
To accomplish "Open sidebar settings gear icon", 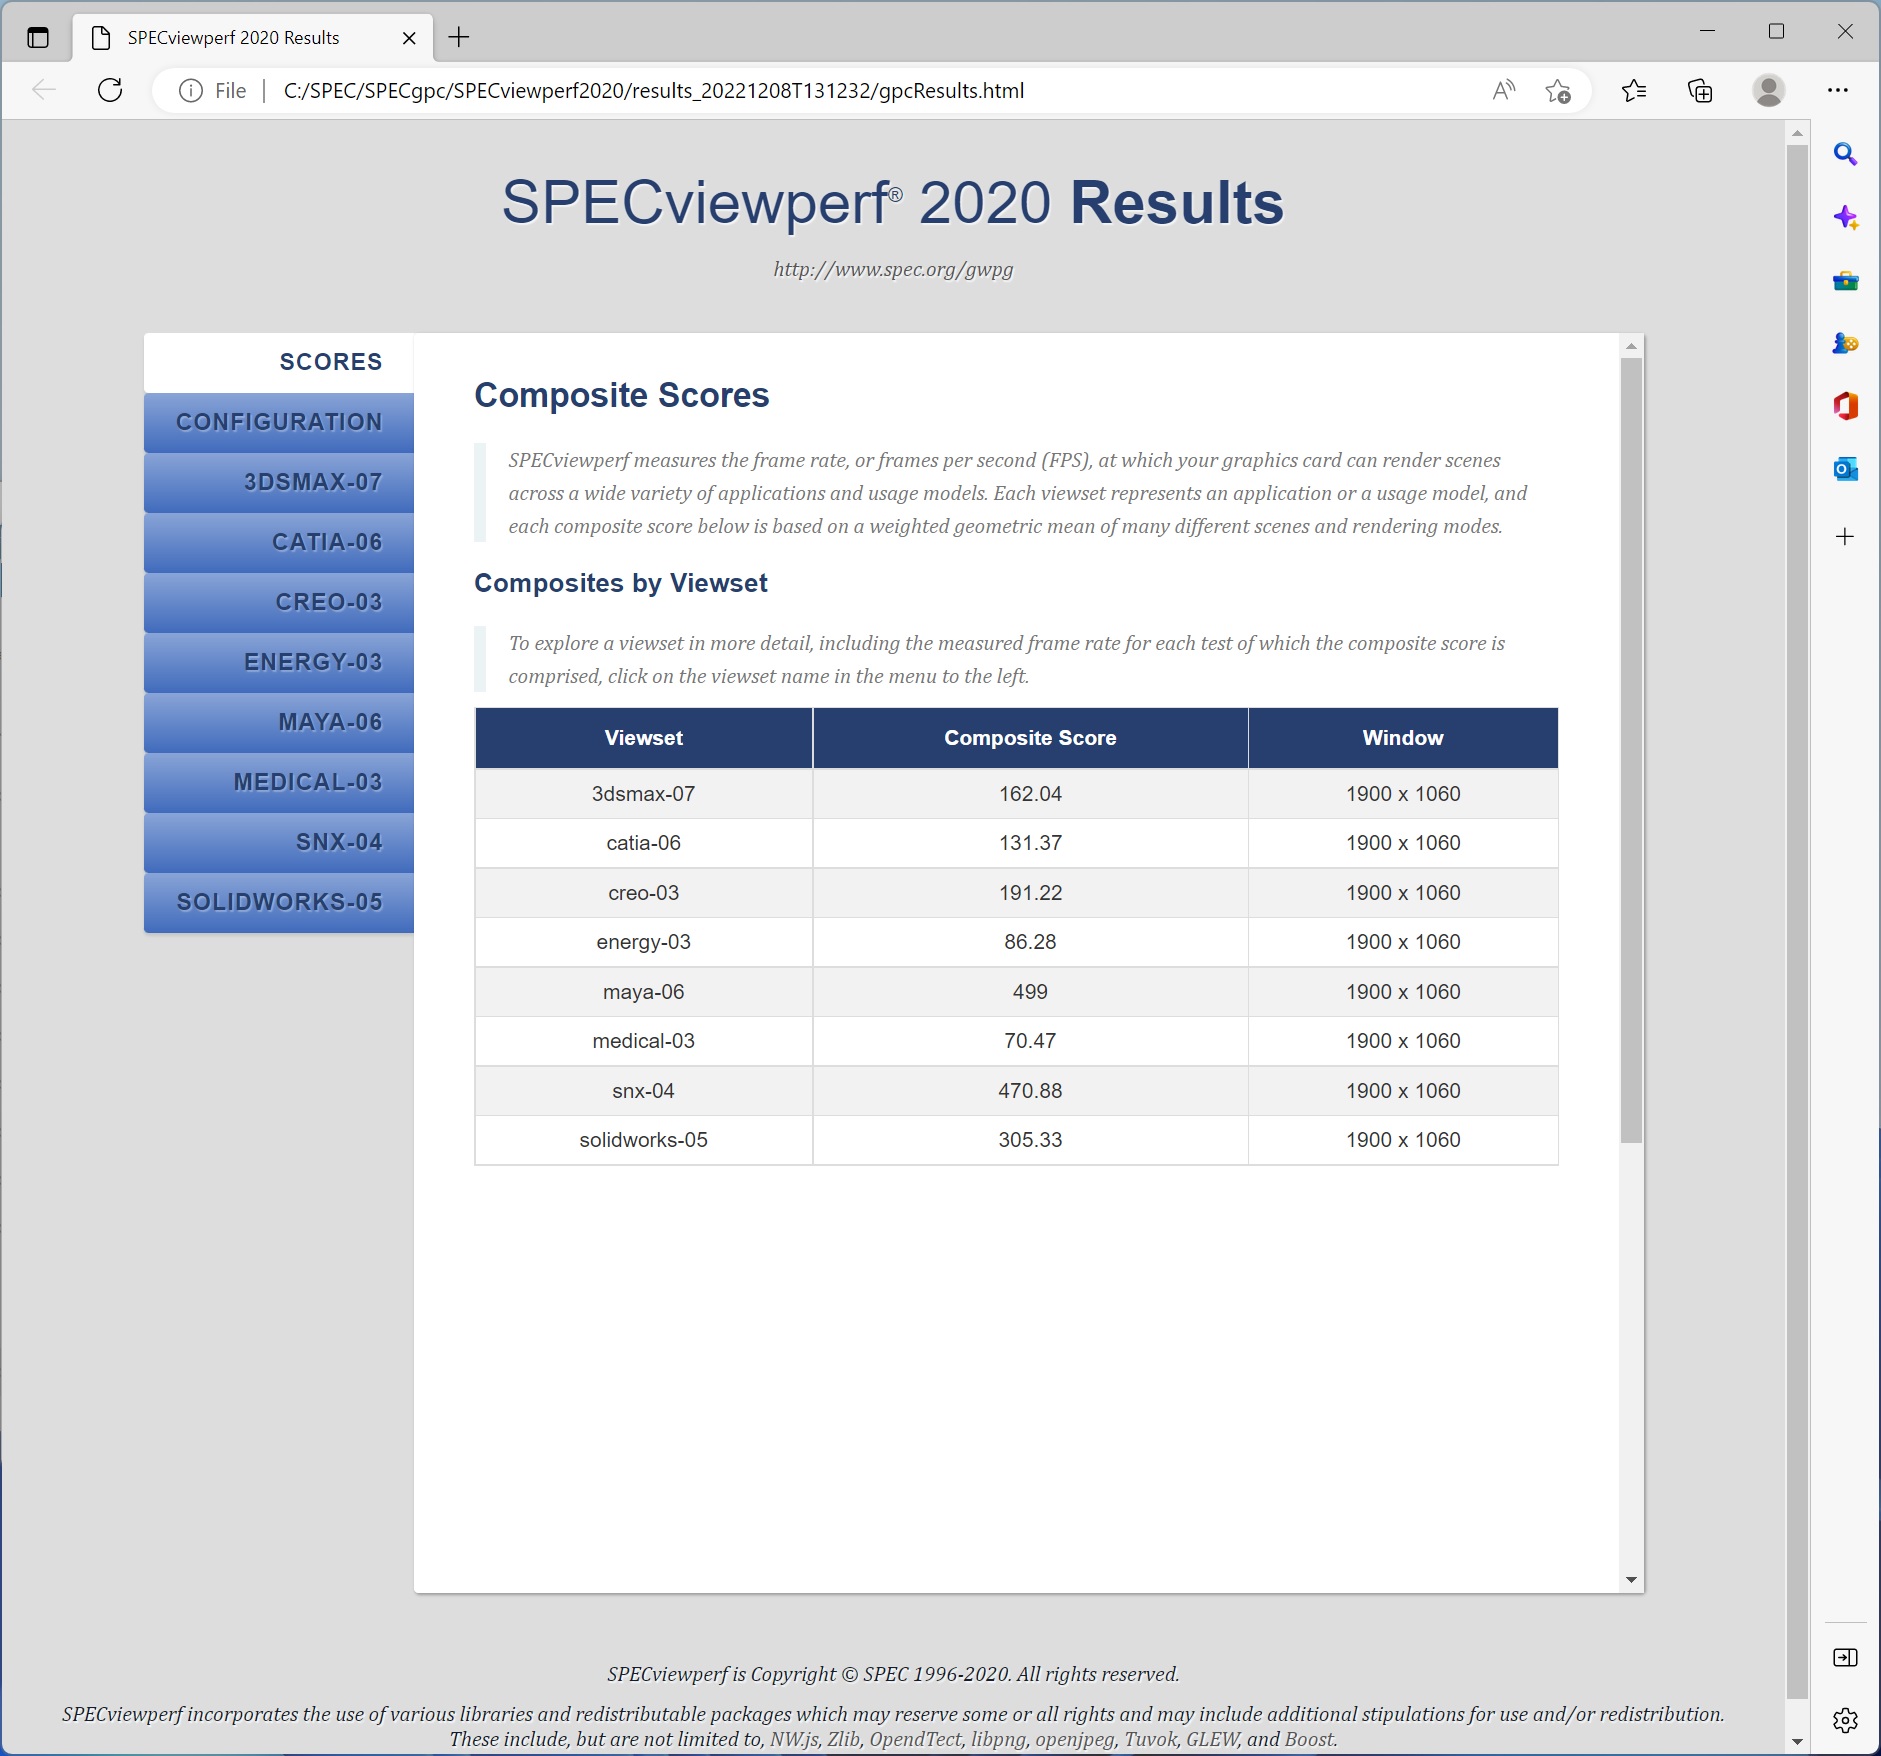I will [x=1845, y=1720].
